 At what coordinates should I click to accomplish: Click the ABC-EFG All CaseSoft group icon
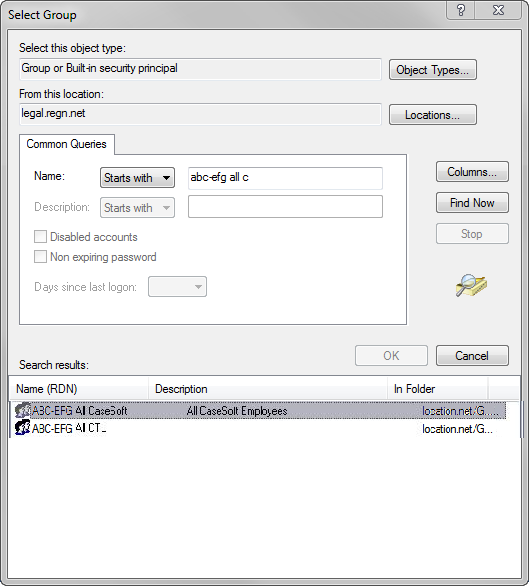tap(22, 410)
